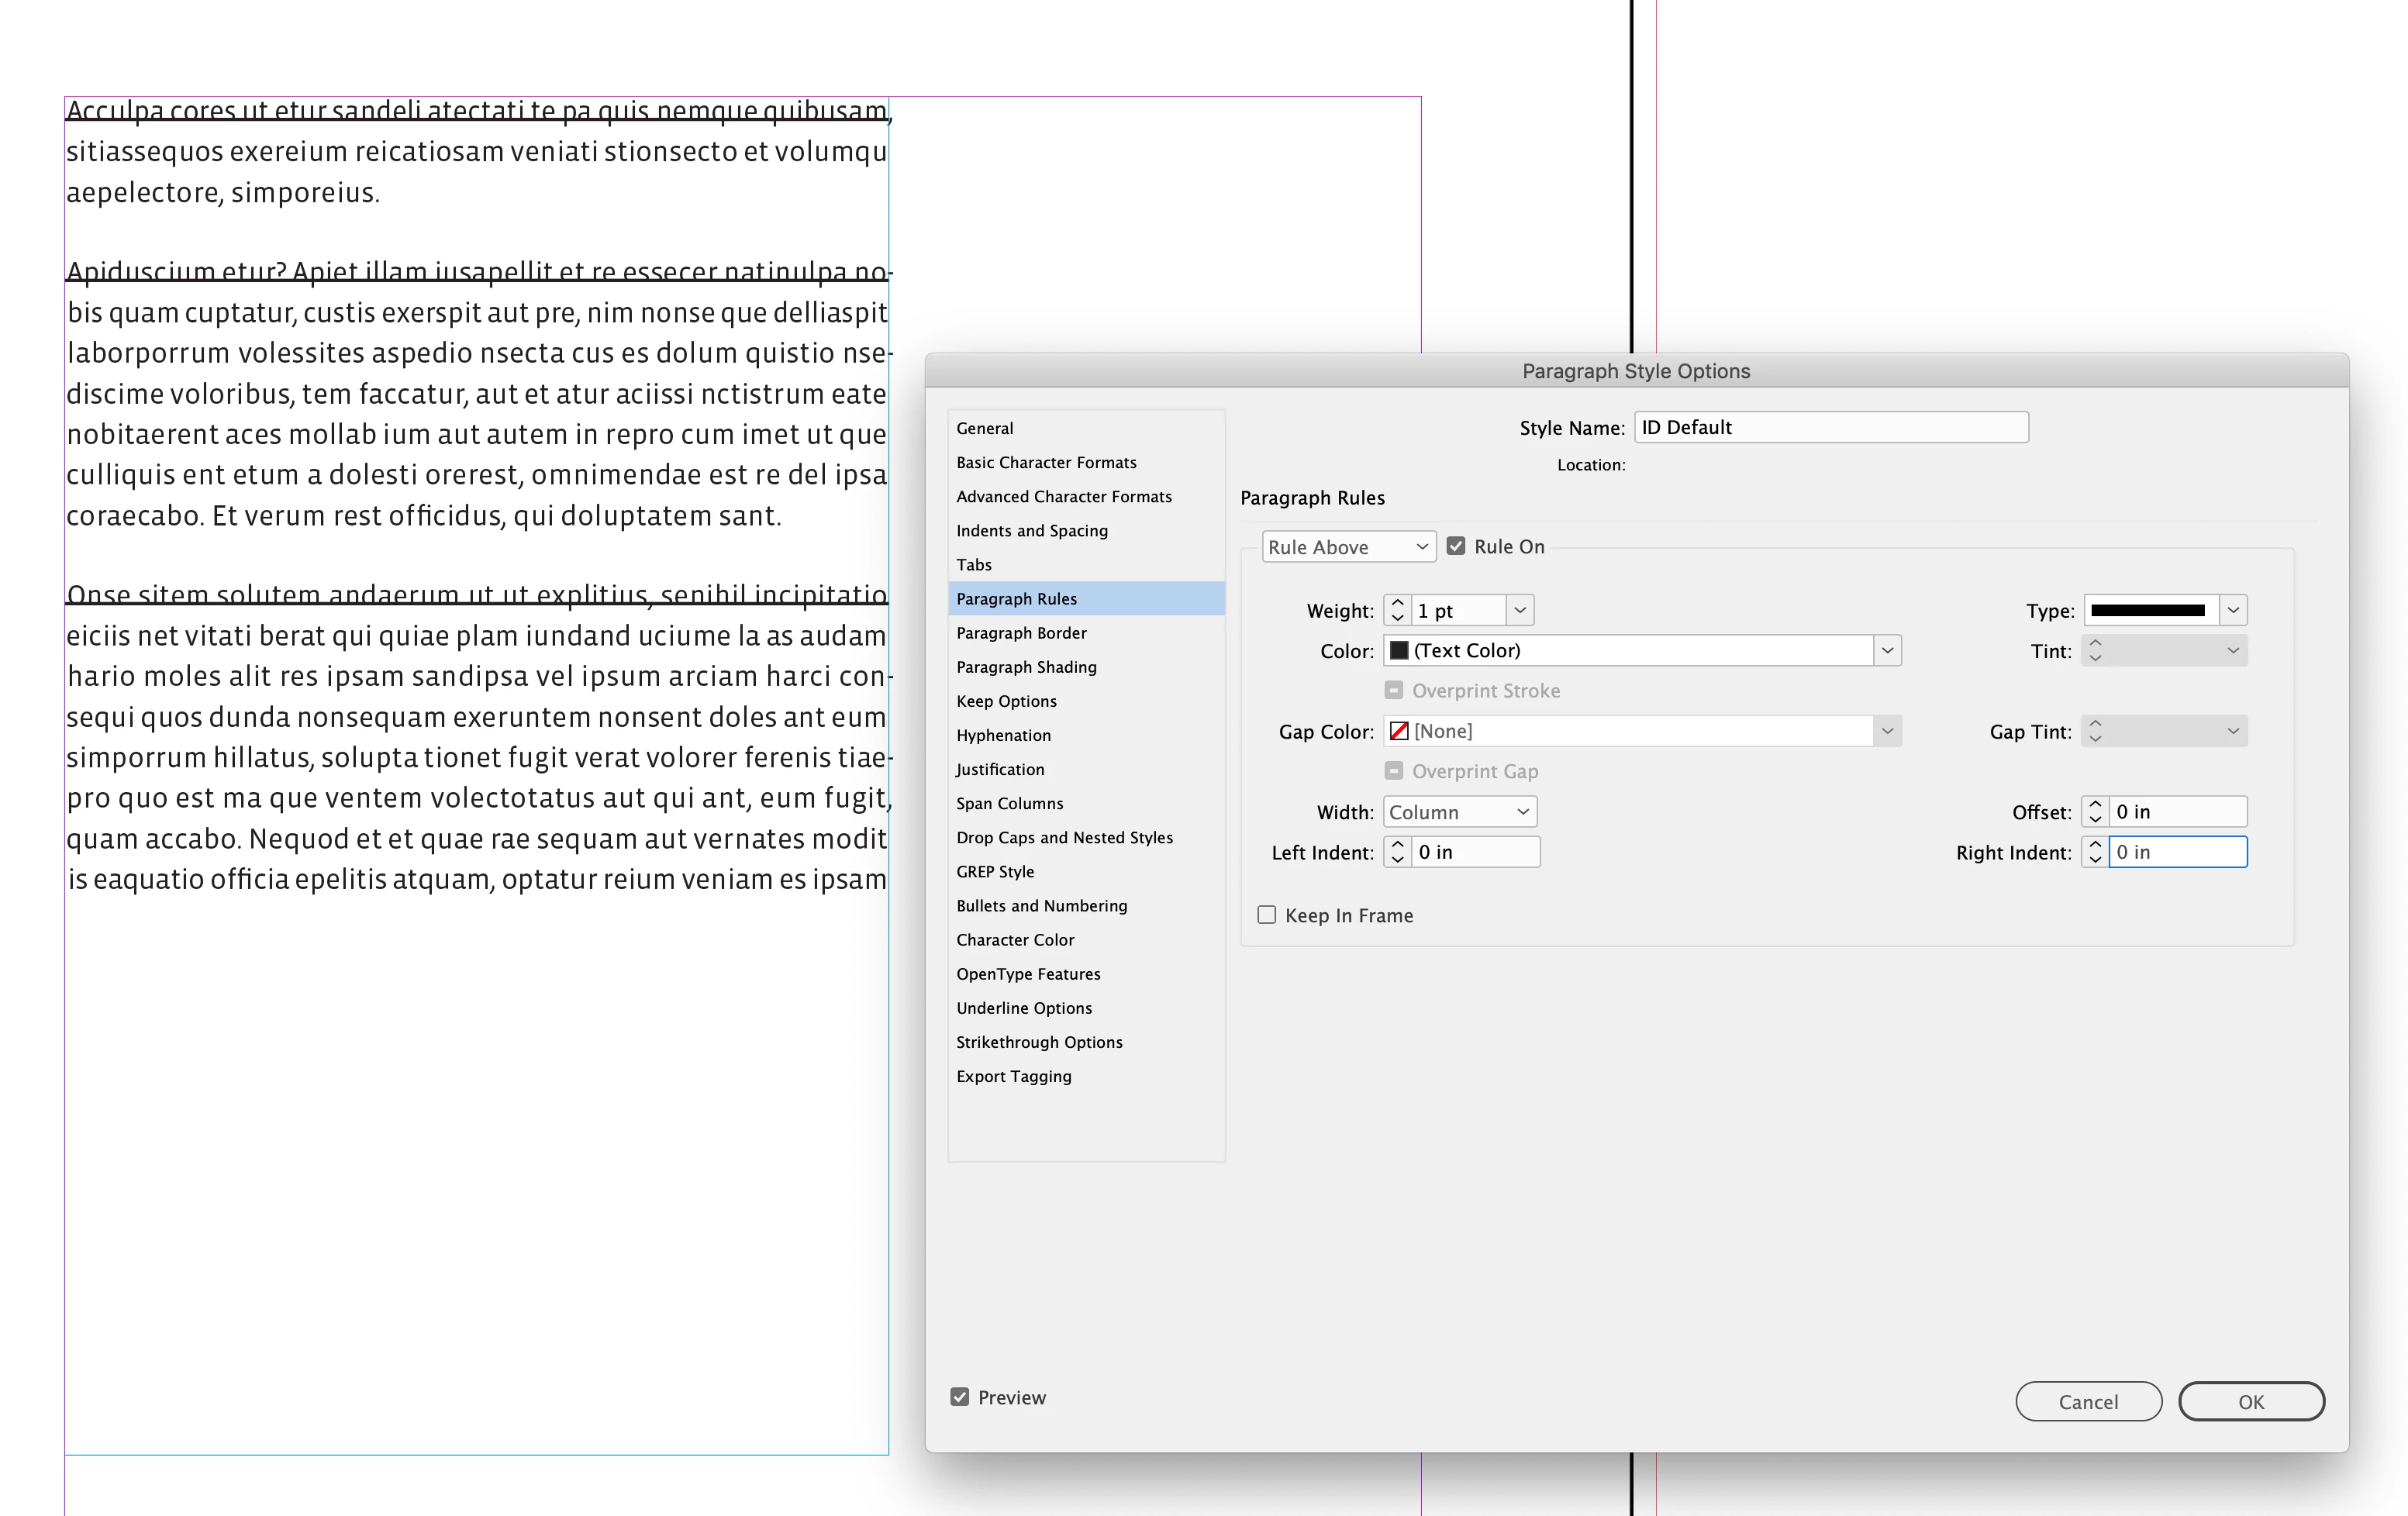
Task: Enable the Keep In Frame checkbox
Action: point(1266,915)
